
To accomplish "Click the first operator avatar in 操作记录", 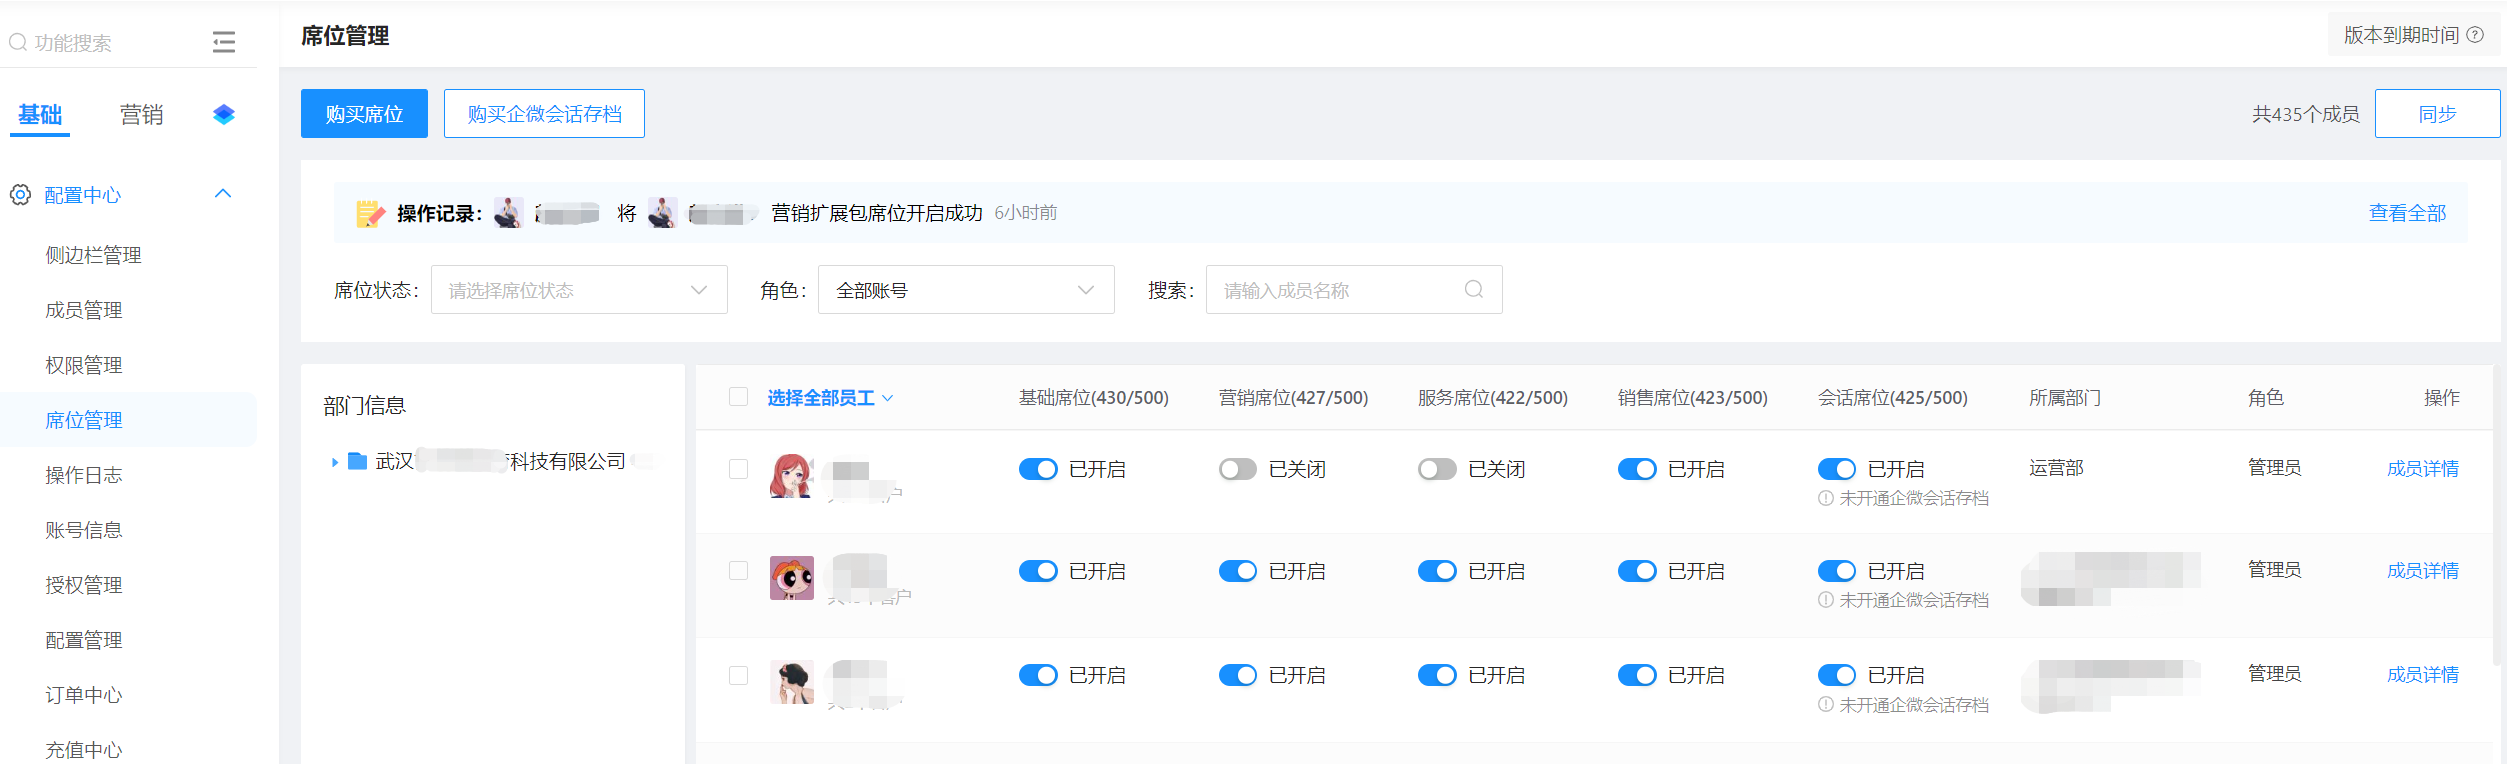I will [508, 213].
